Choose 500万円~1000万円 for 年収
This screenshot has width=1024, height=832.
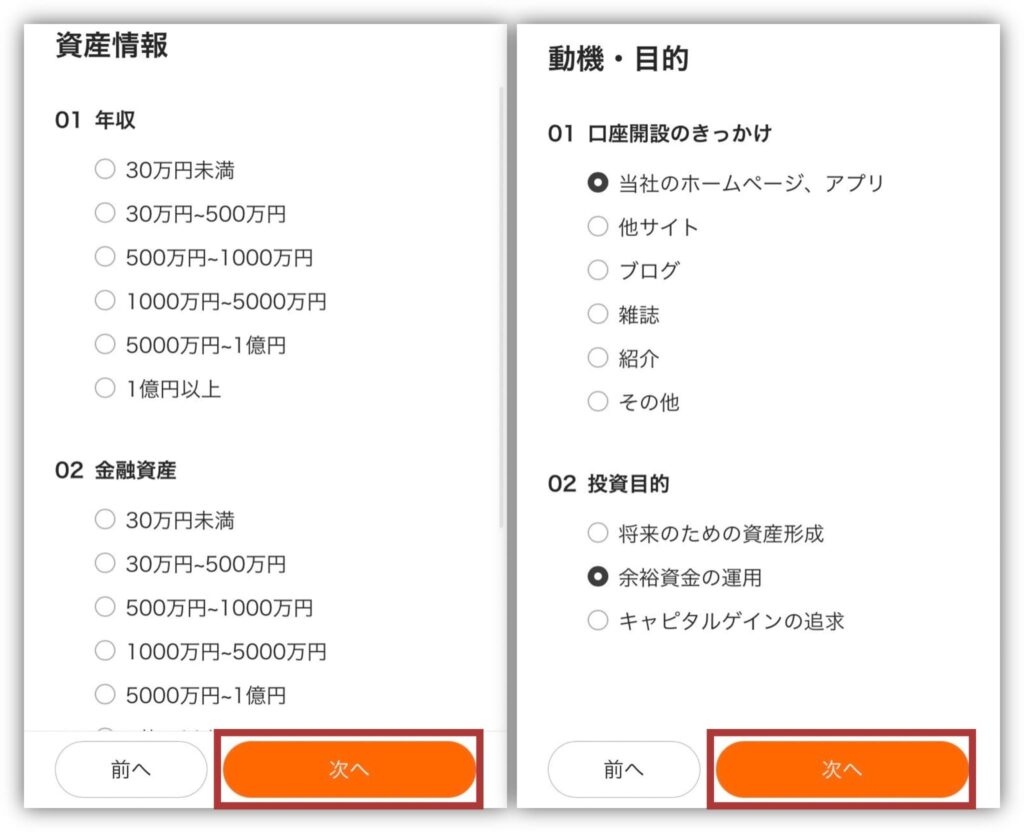click(105, 257)
